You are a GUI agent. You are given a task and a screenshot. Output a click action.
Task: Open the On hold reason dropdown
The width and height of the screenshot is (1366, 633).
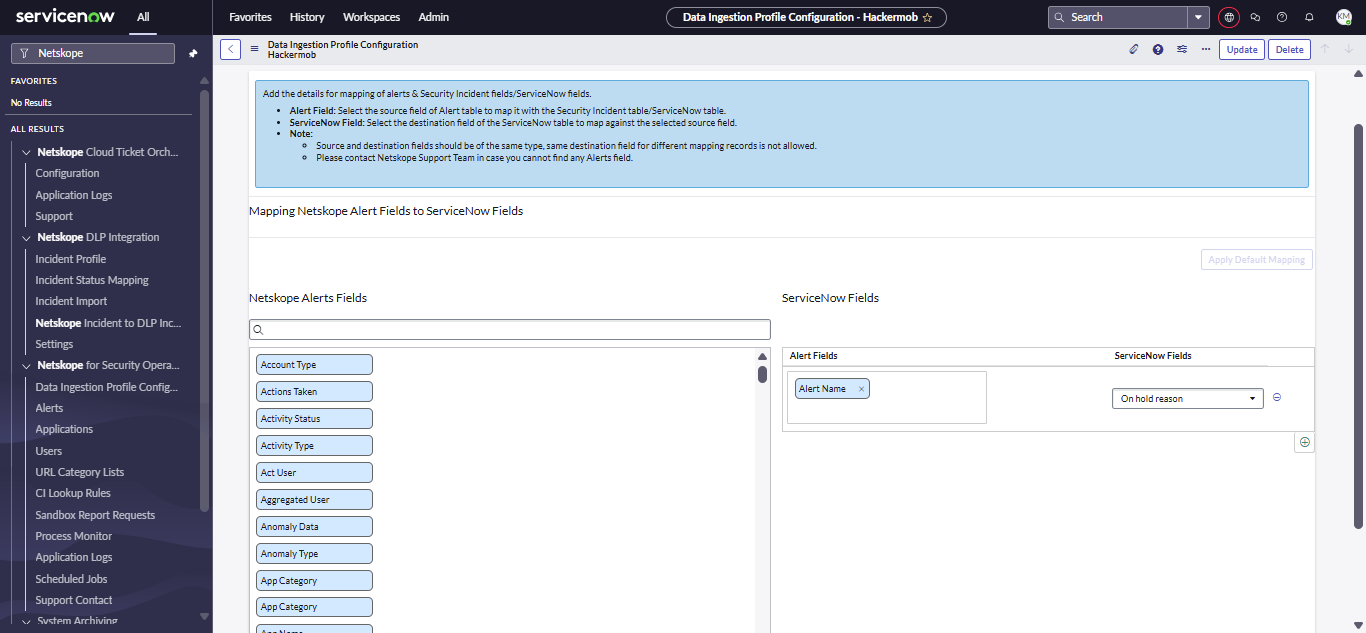click(x=1188, y=398)
